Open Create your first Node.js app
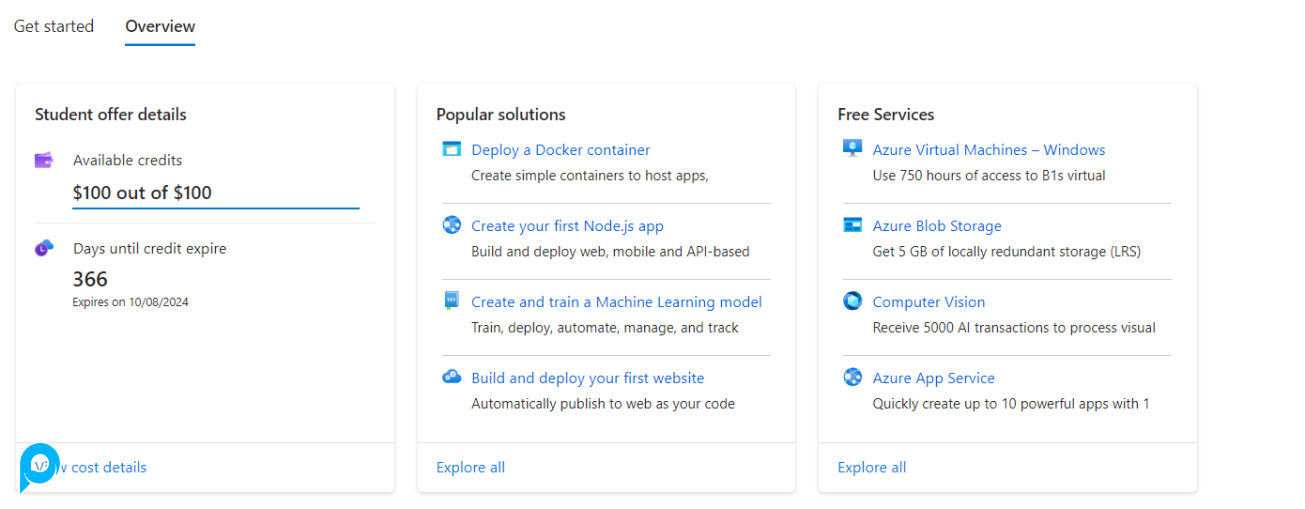1305x509 pixels. tap(568, 226)
